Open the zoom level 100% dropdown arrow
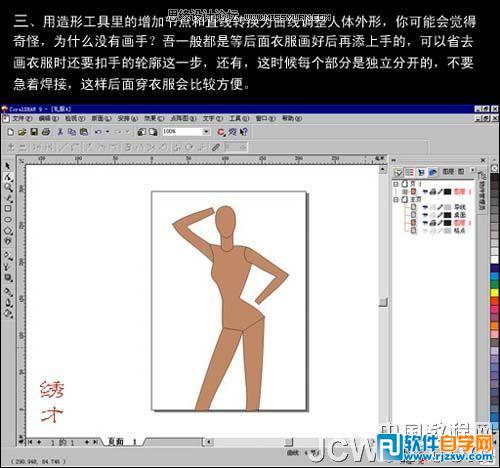Screen dimensions: 500x468 click(206, 132)
